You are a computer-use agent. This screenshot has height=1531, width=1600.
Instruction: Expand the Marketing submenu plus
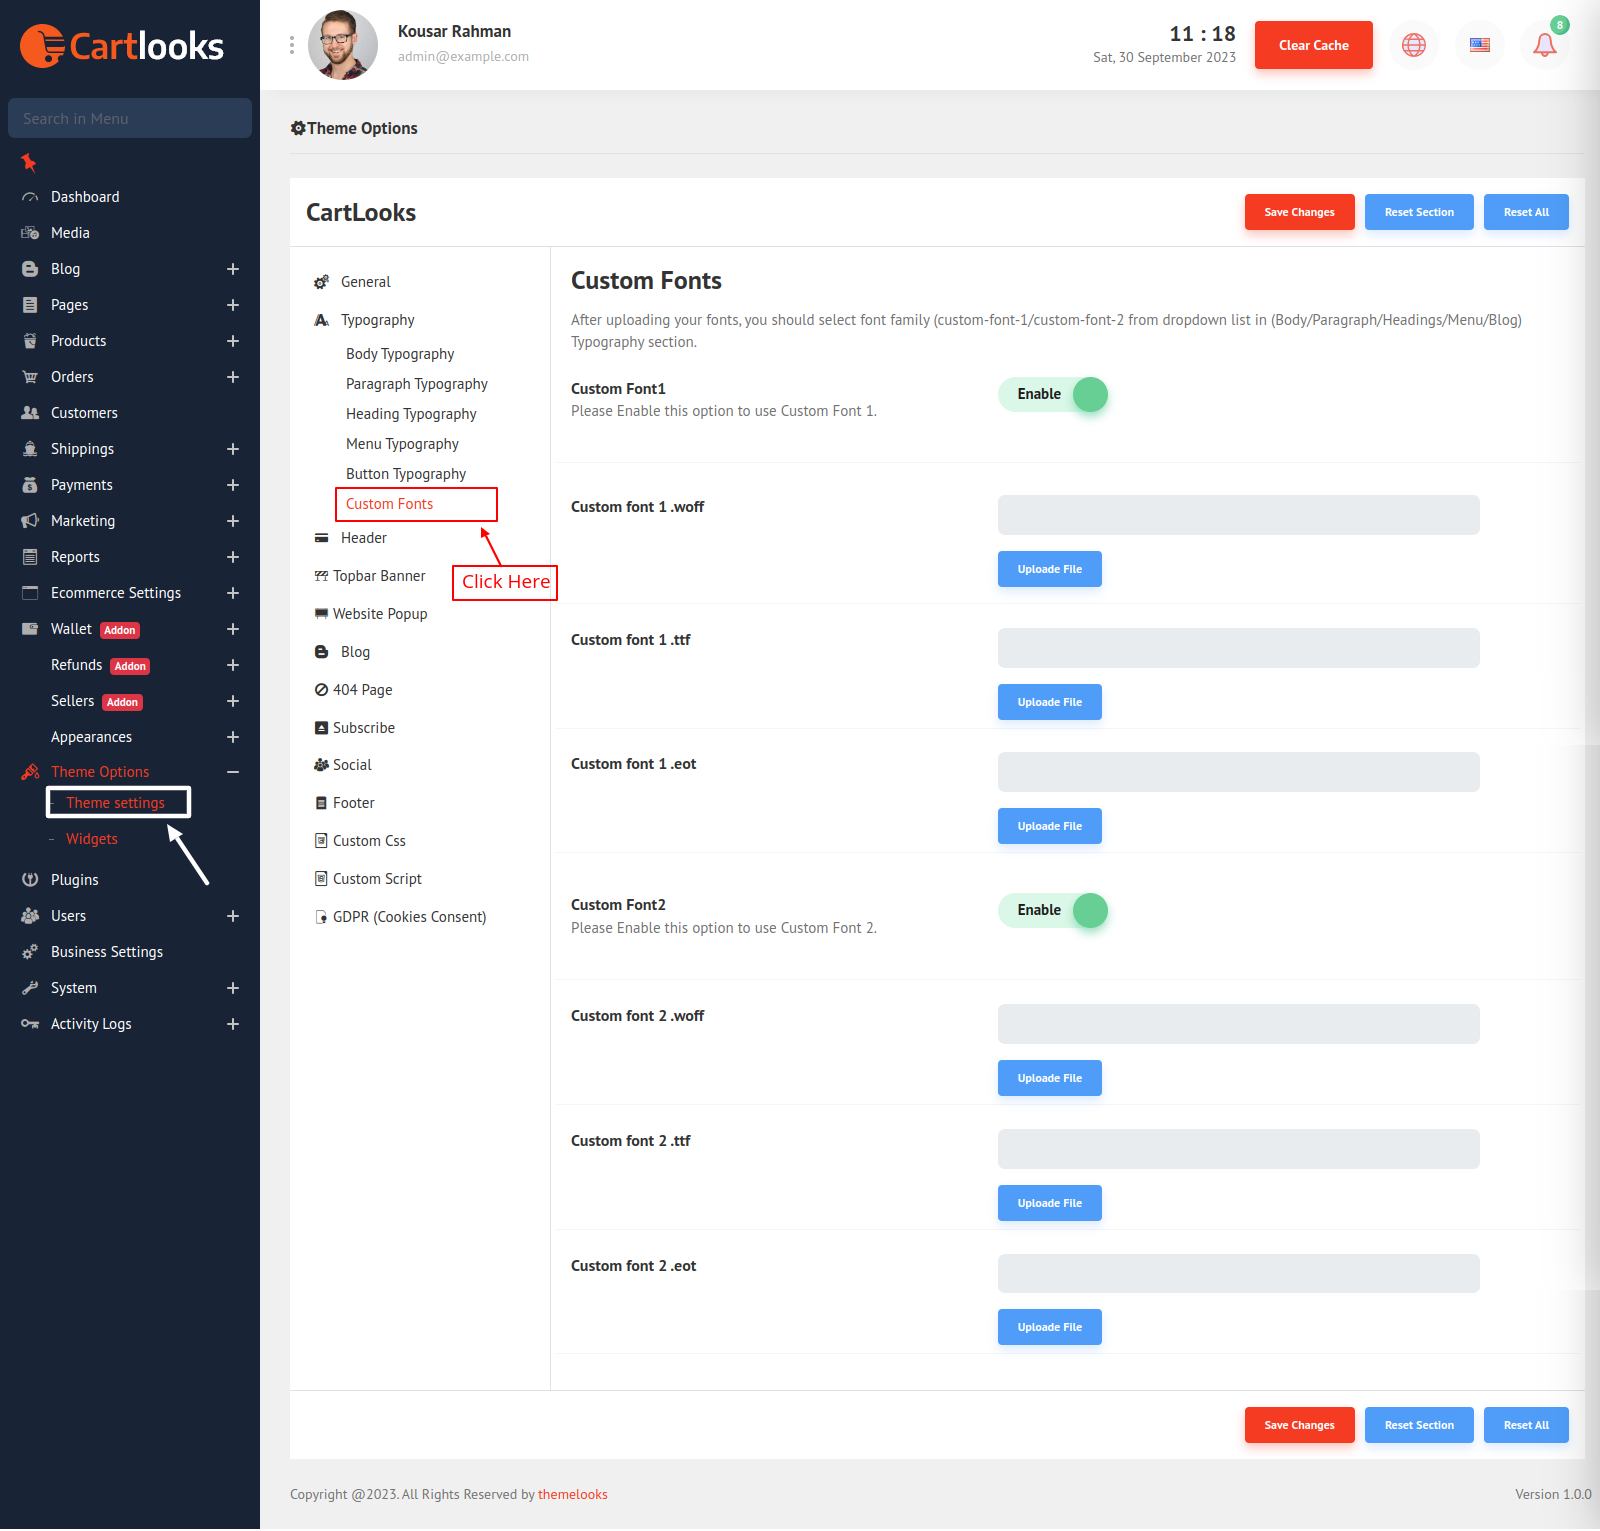(233, 521)
